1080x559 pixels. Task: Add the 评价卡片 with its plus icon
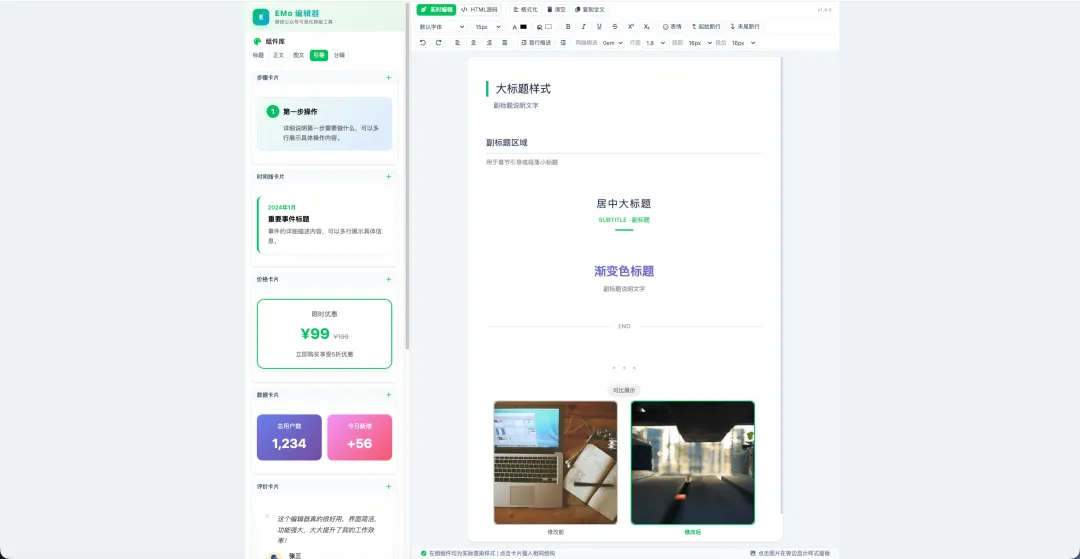pos(388,487)
